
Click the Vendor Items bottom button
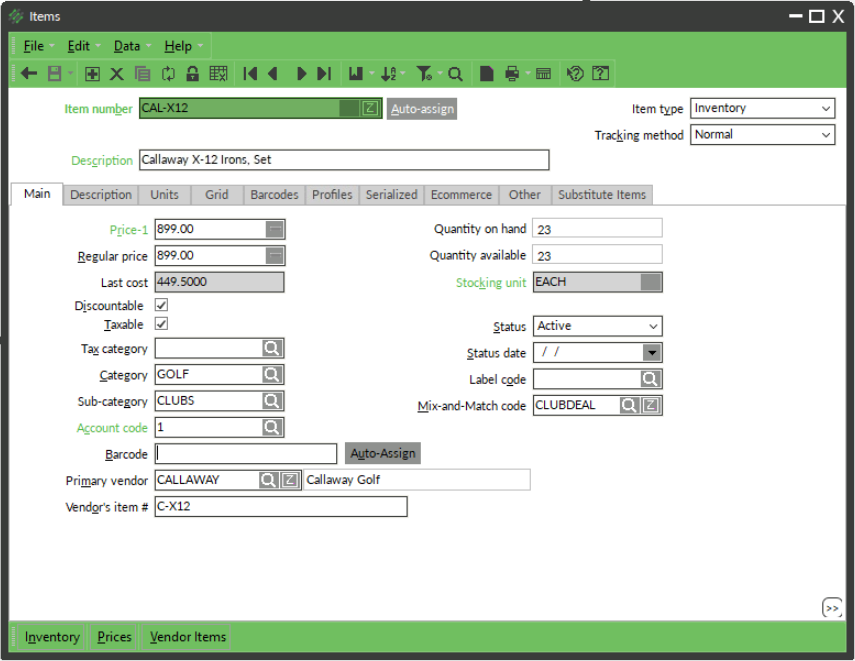(x=188, y=637)
